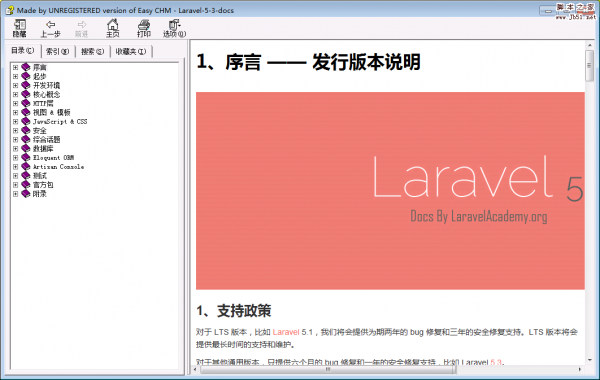The image size is (600, 380).
Task: Click the book icon beside 综合话题
Action: coord(26,140)
